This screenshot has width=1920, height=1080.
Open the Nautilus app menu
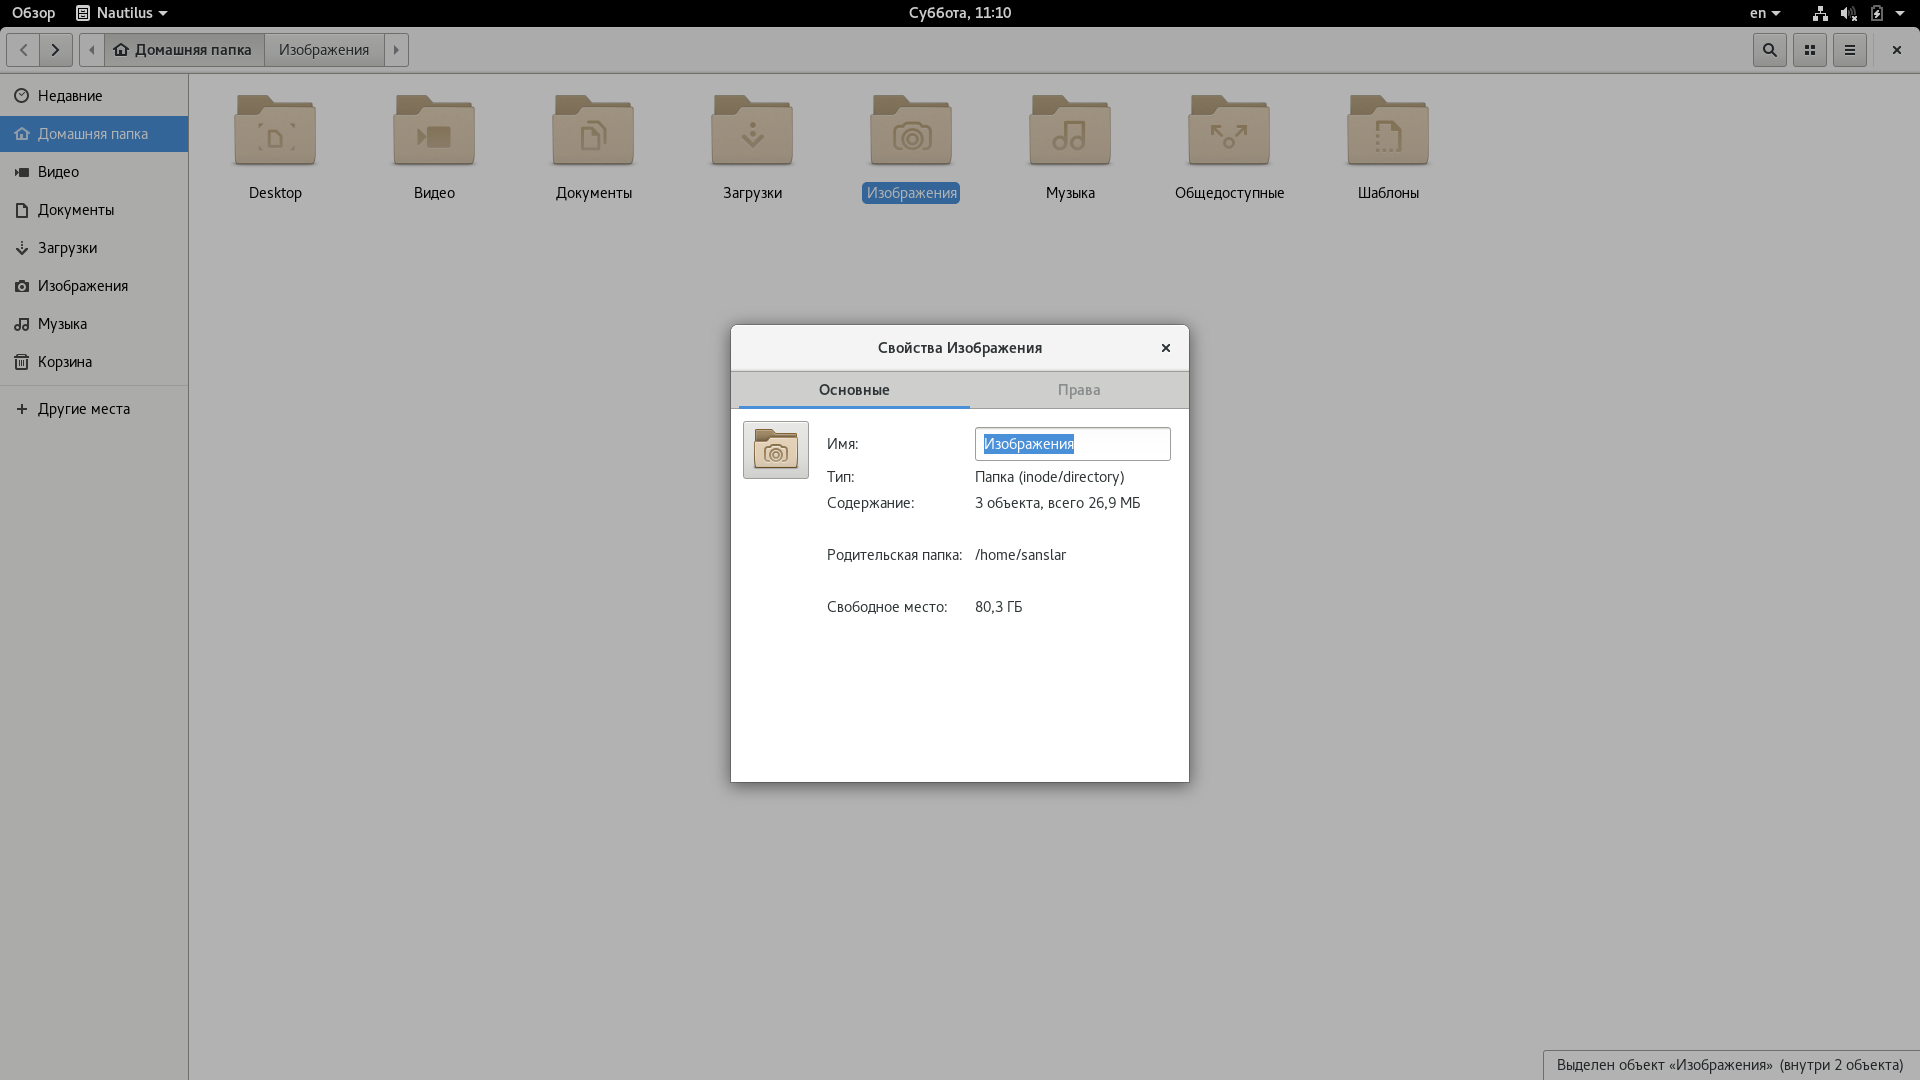(122, 13)
